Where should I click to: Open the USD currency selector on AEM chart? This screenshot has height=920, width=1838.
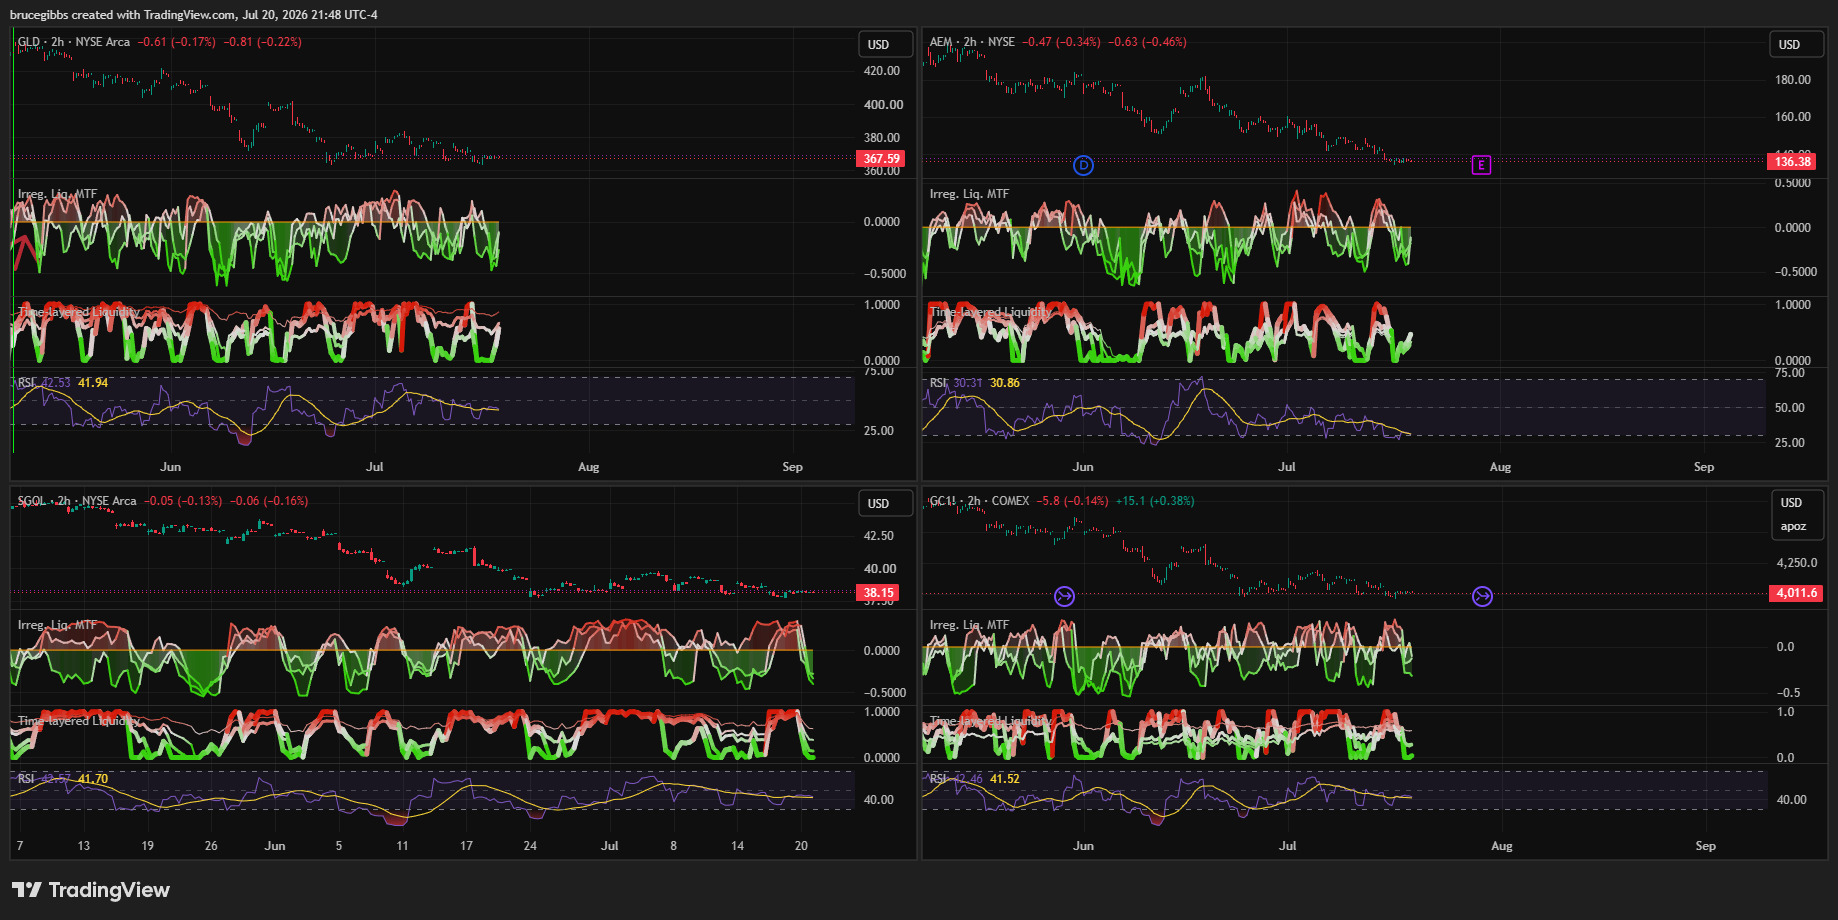point(1797,44)
